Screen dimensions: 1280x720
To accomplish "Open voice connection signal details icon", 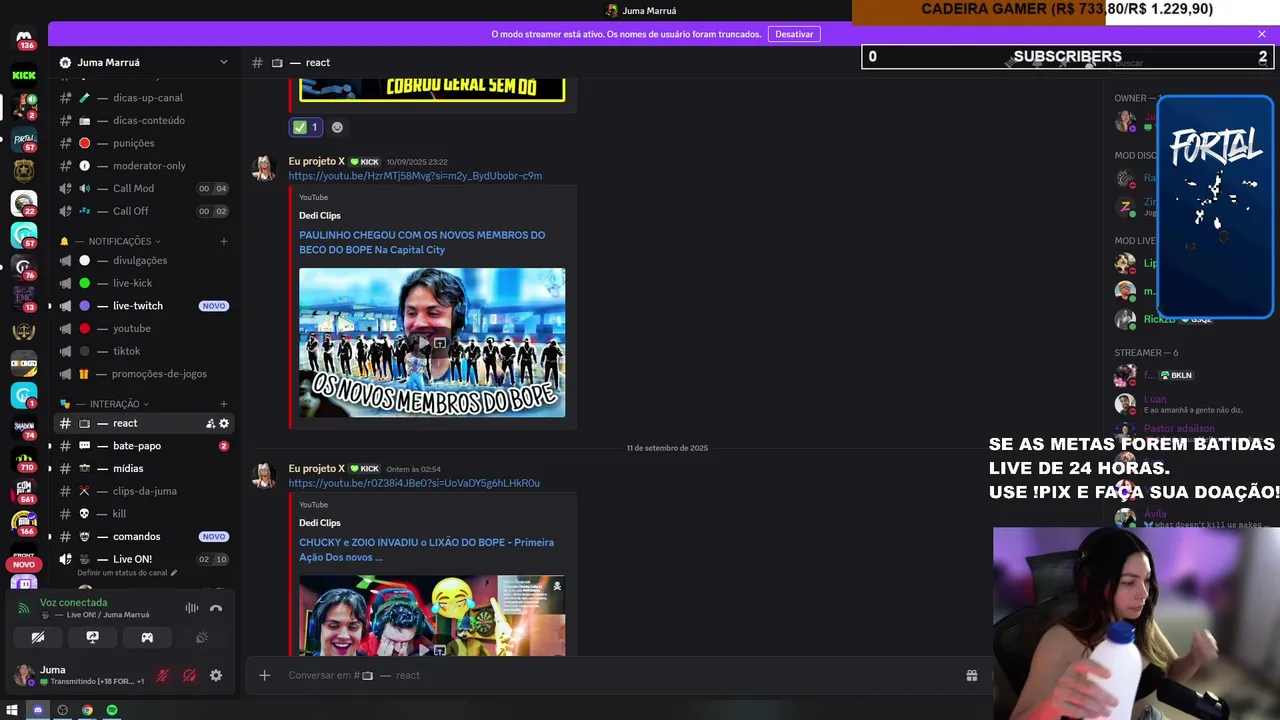I will [x=24, y=608].
